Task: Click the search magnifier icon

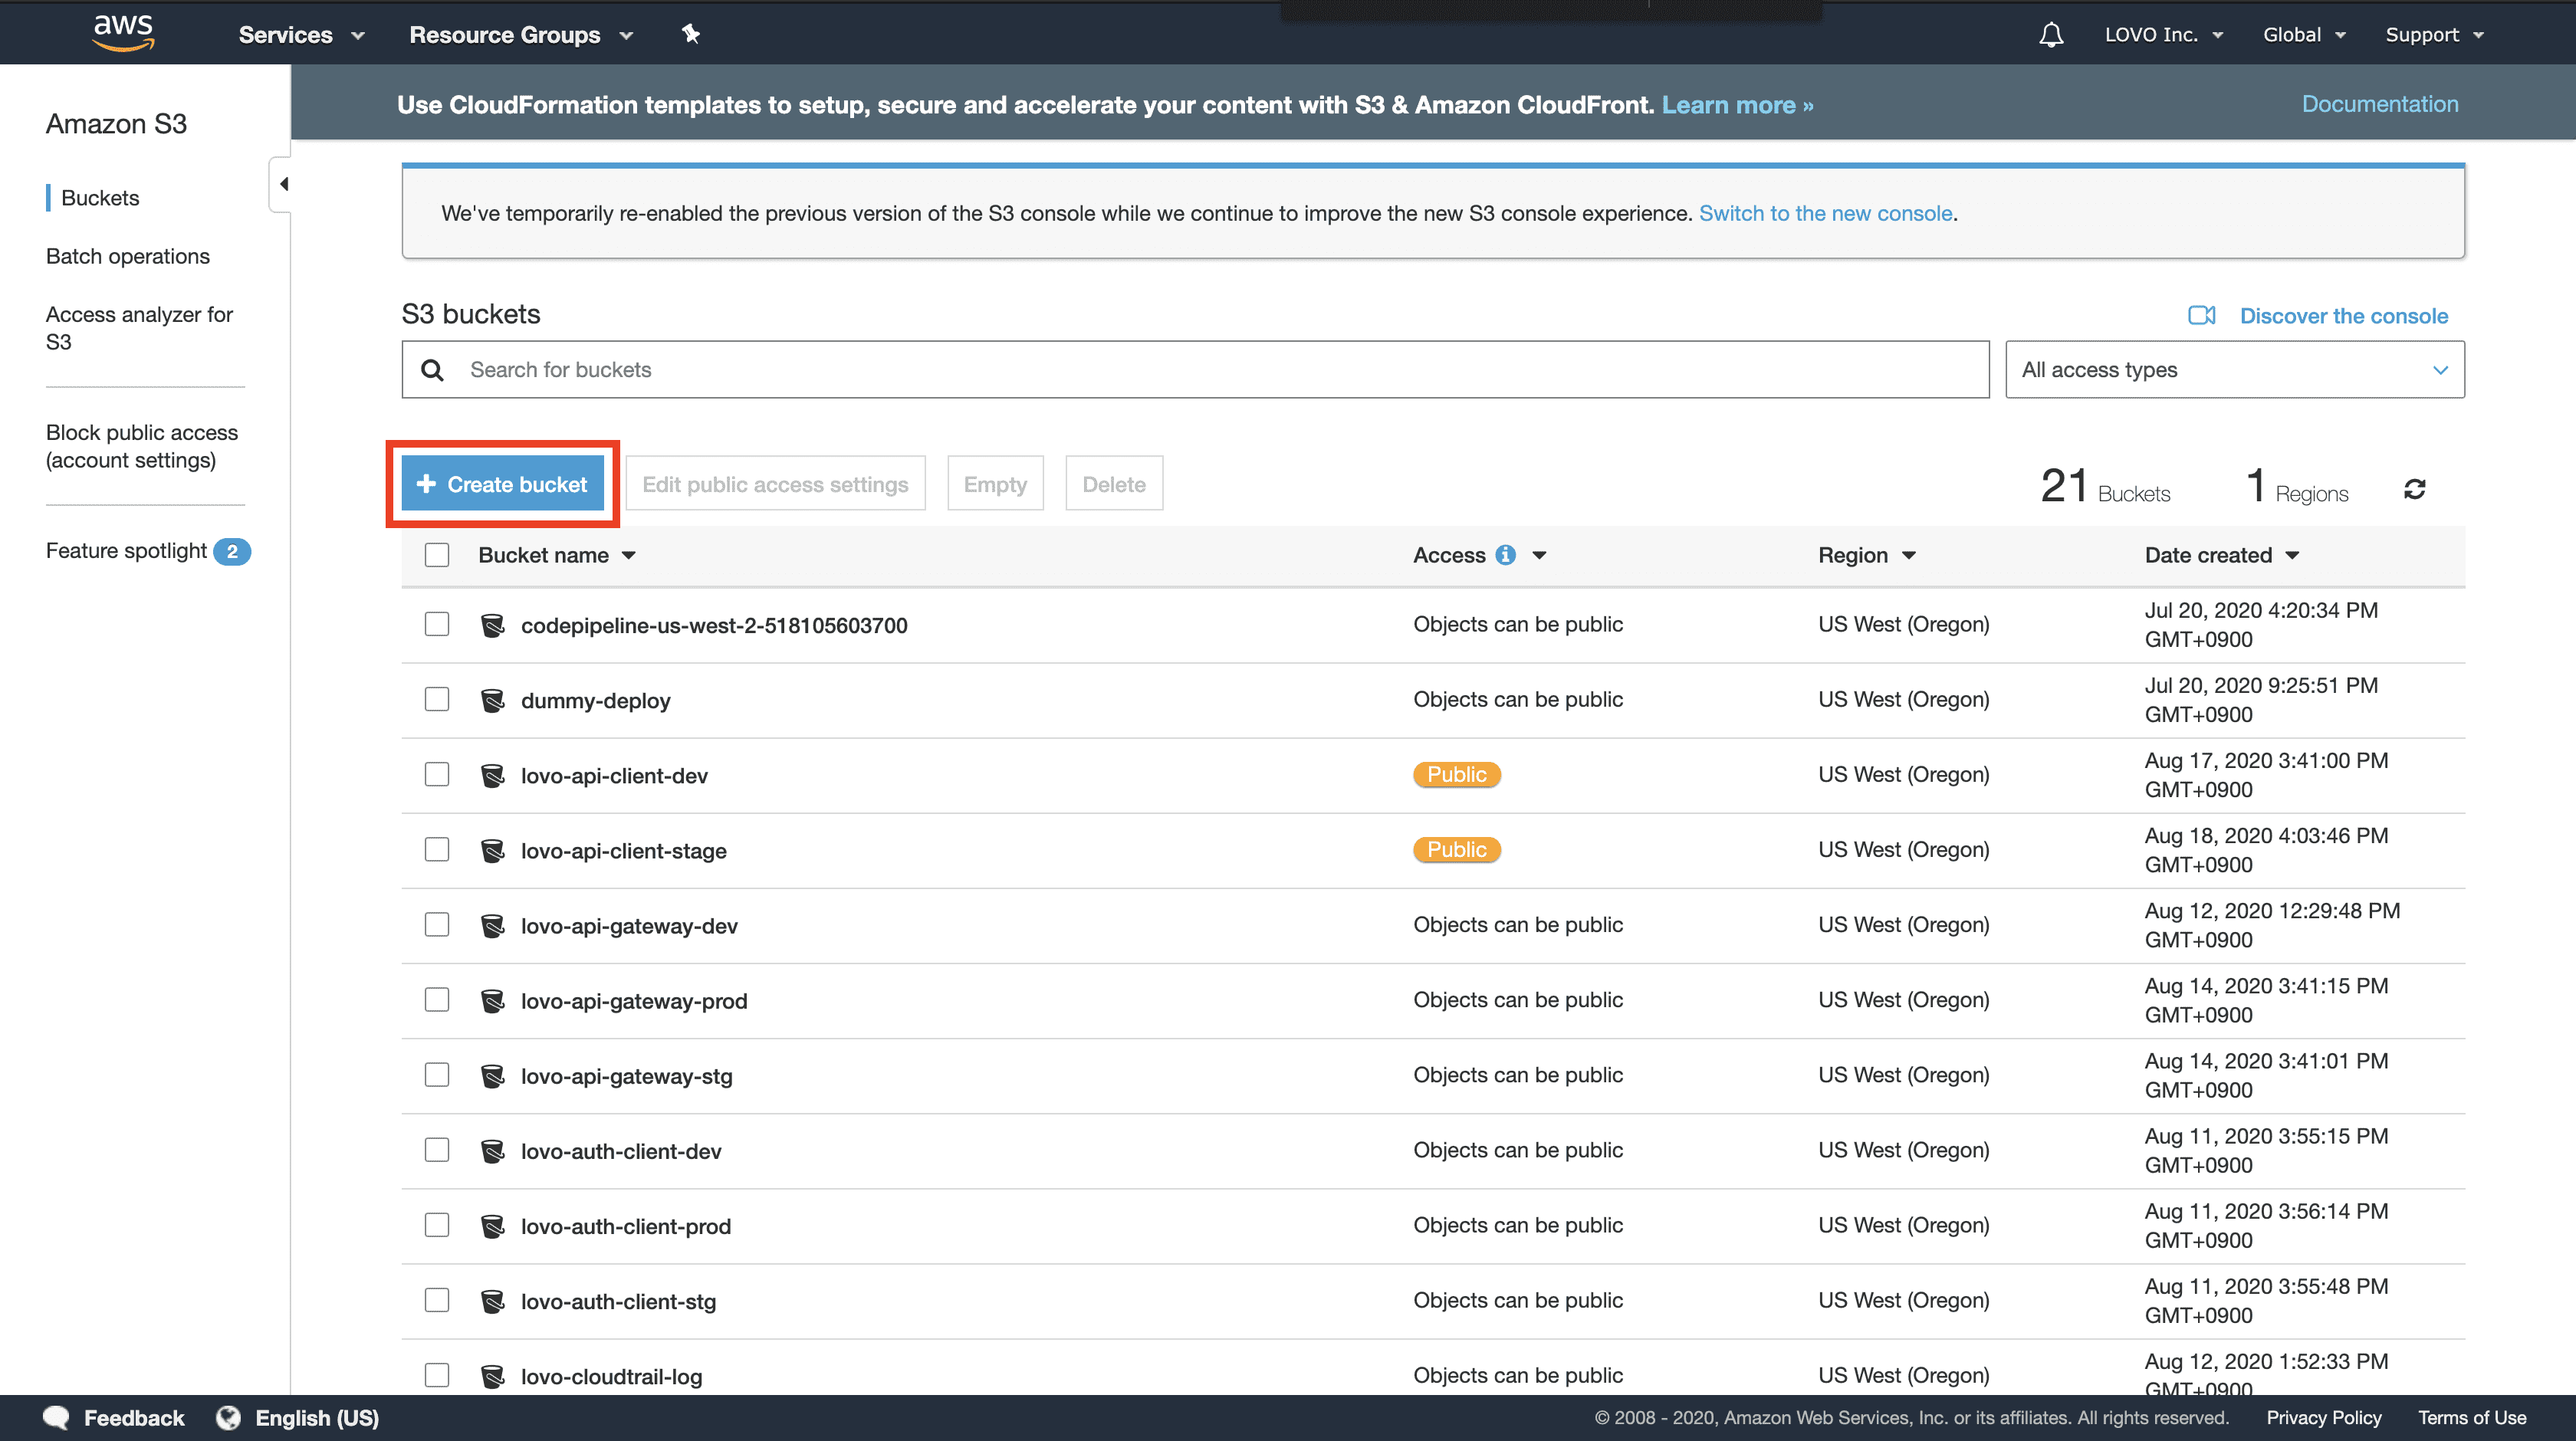Action: (432, 370)
